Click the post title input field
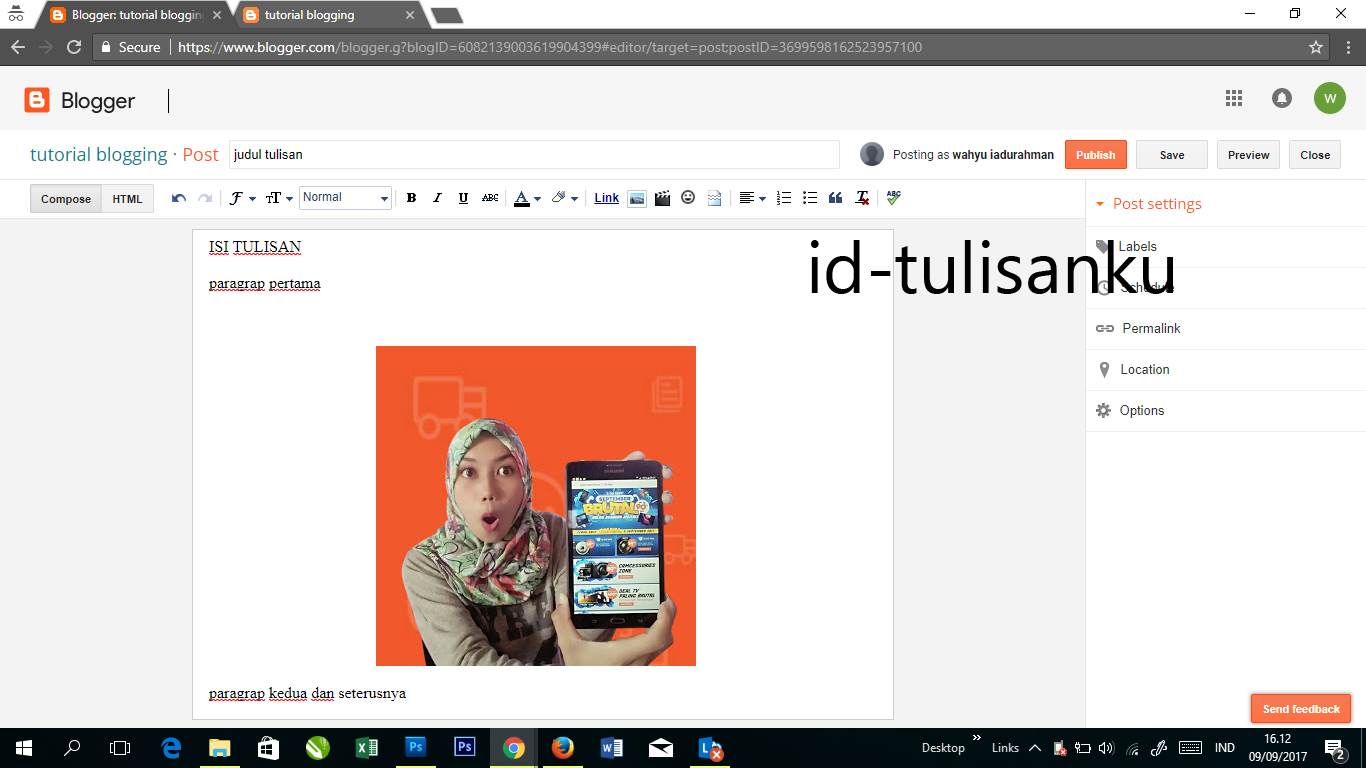 pos(534,154)
